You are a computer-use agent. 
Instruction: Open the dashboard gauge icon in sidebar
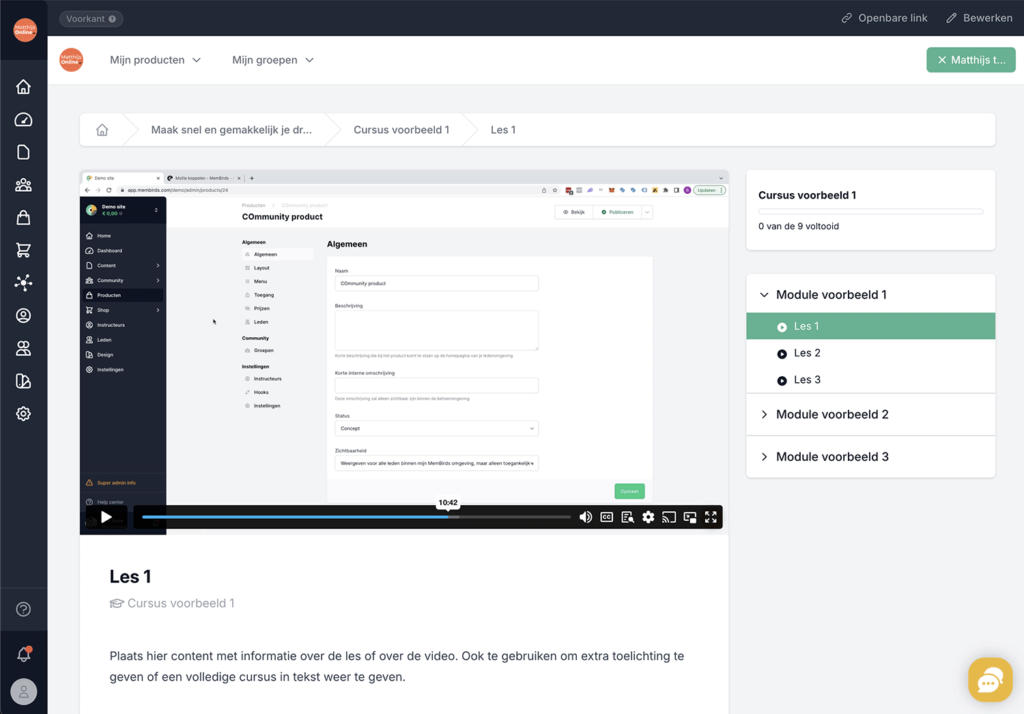click(23, 120)
